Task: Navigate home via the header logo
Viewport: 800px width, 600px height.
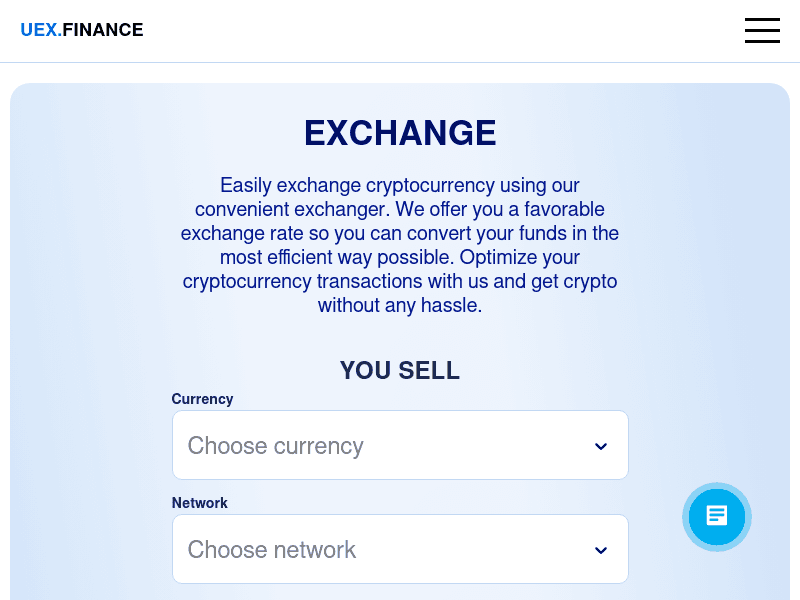Action: pyautogui.click(x=82, y=30)
